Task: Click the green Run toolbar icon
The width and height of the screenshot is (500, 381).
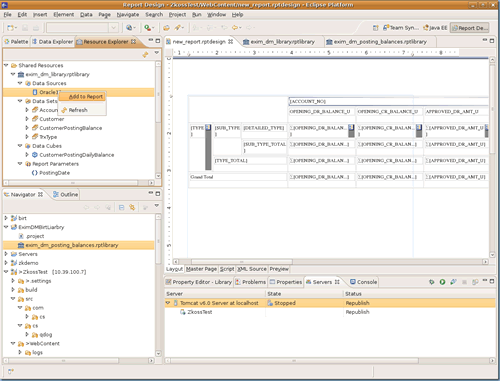Action: click(x=147, y=28)
